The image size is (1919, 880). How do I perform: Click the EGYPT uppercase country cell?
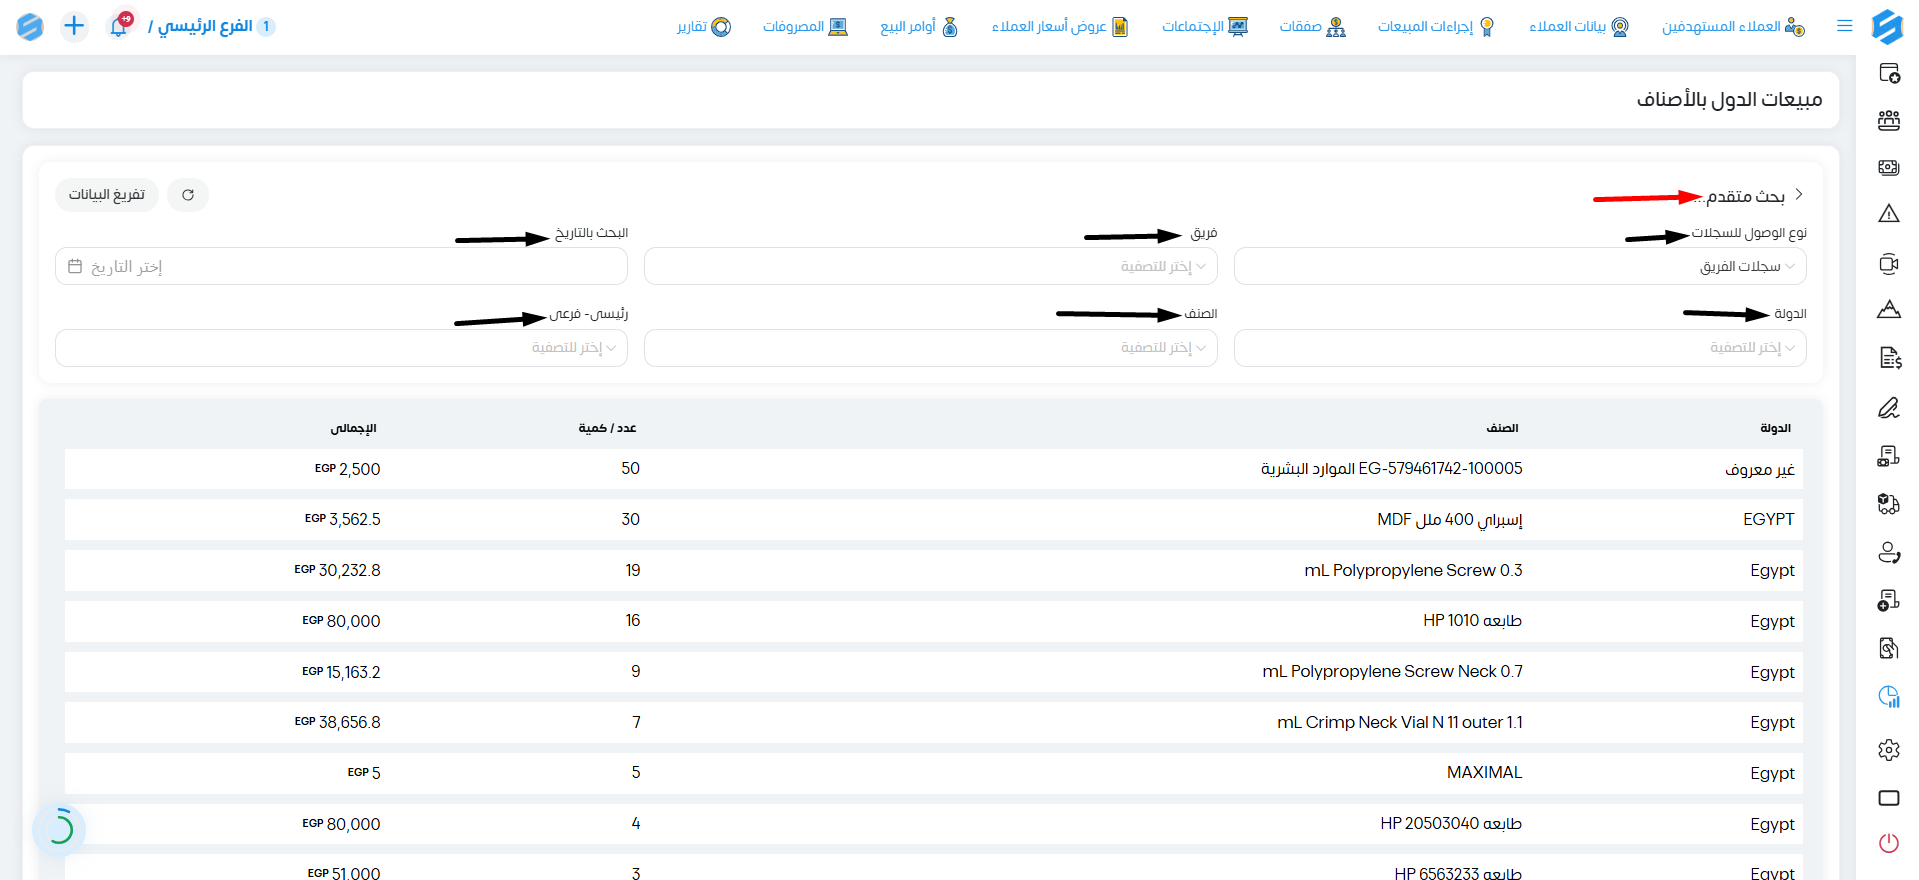(x=1768, y=519)
